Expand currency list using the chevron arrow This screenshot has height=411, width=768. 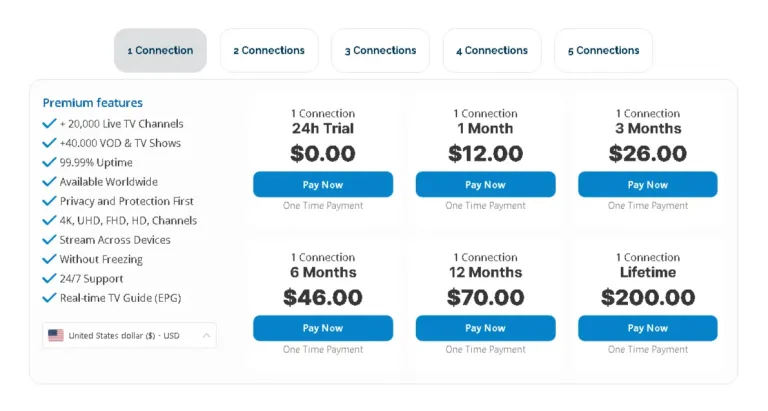click(206, 335)
